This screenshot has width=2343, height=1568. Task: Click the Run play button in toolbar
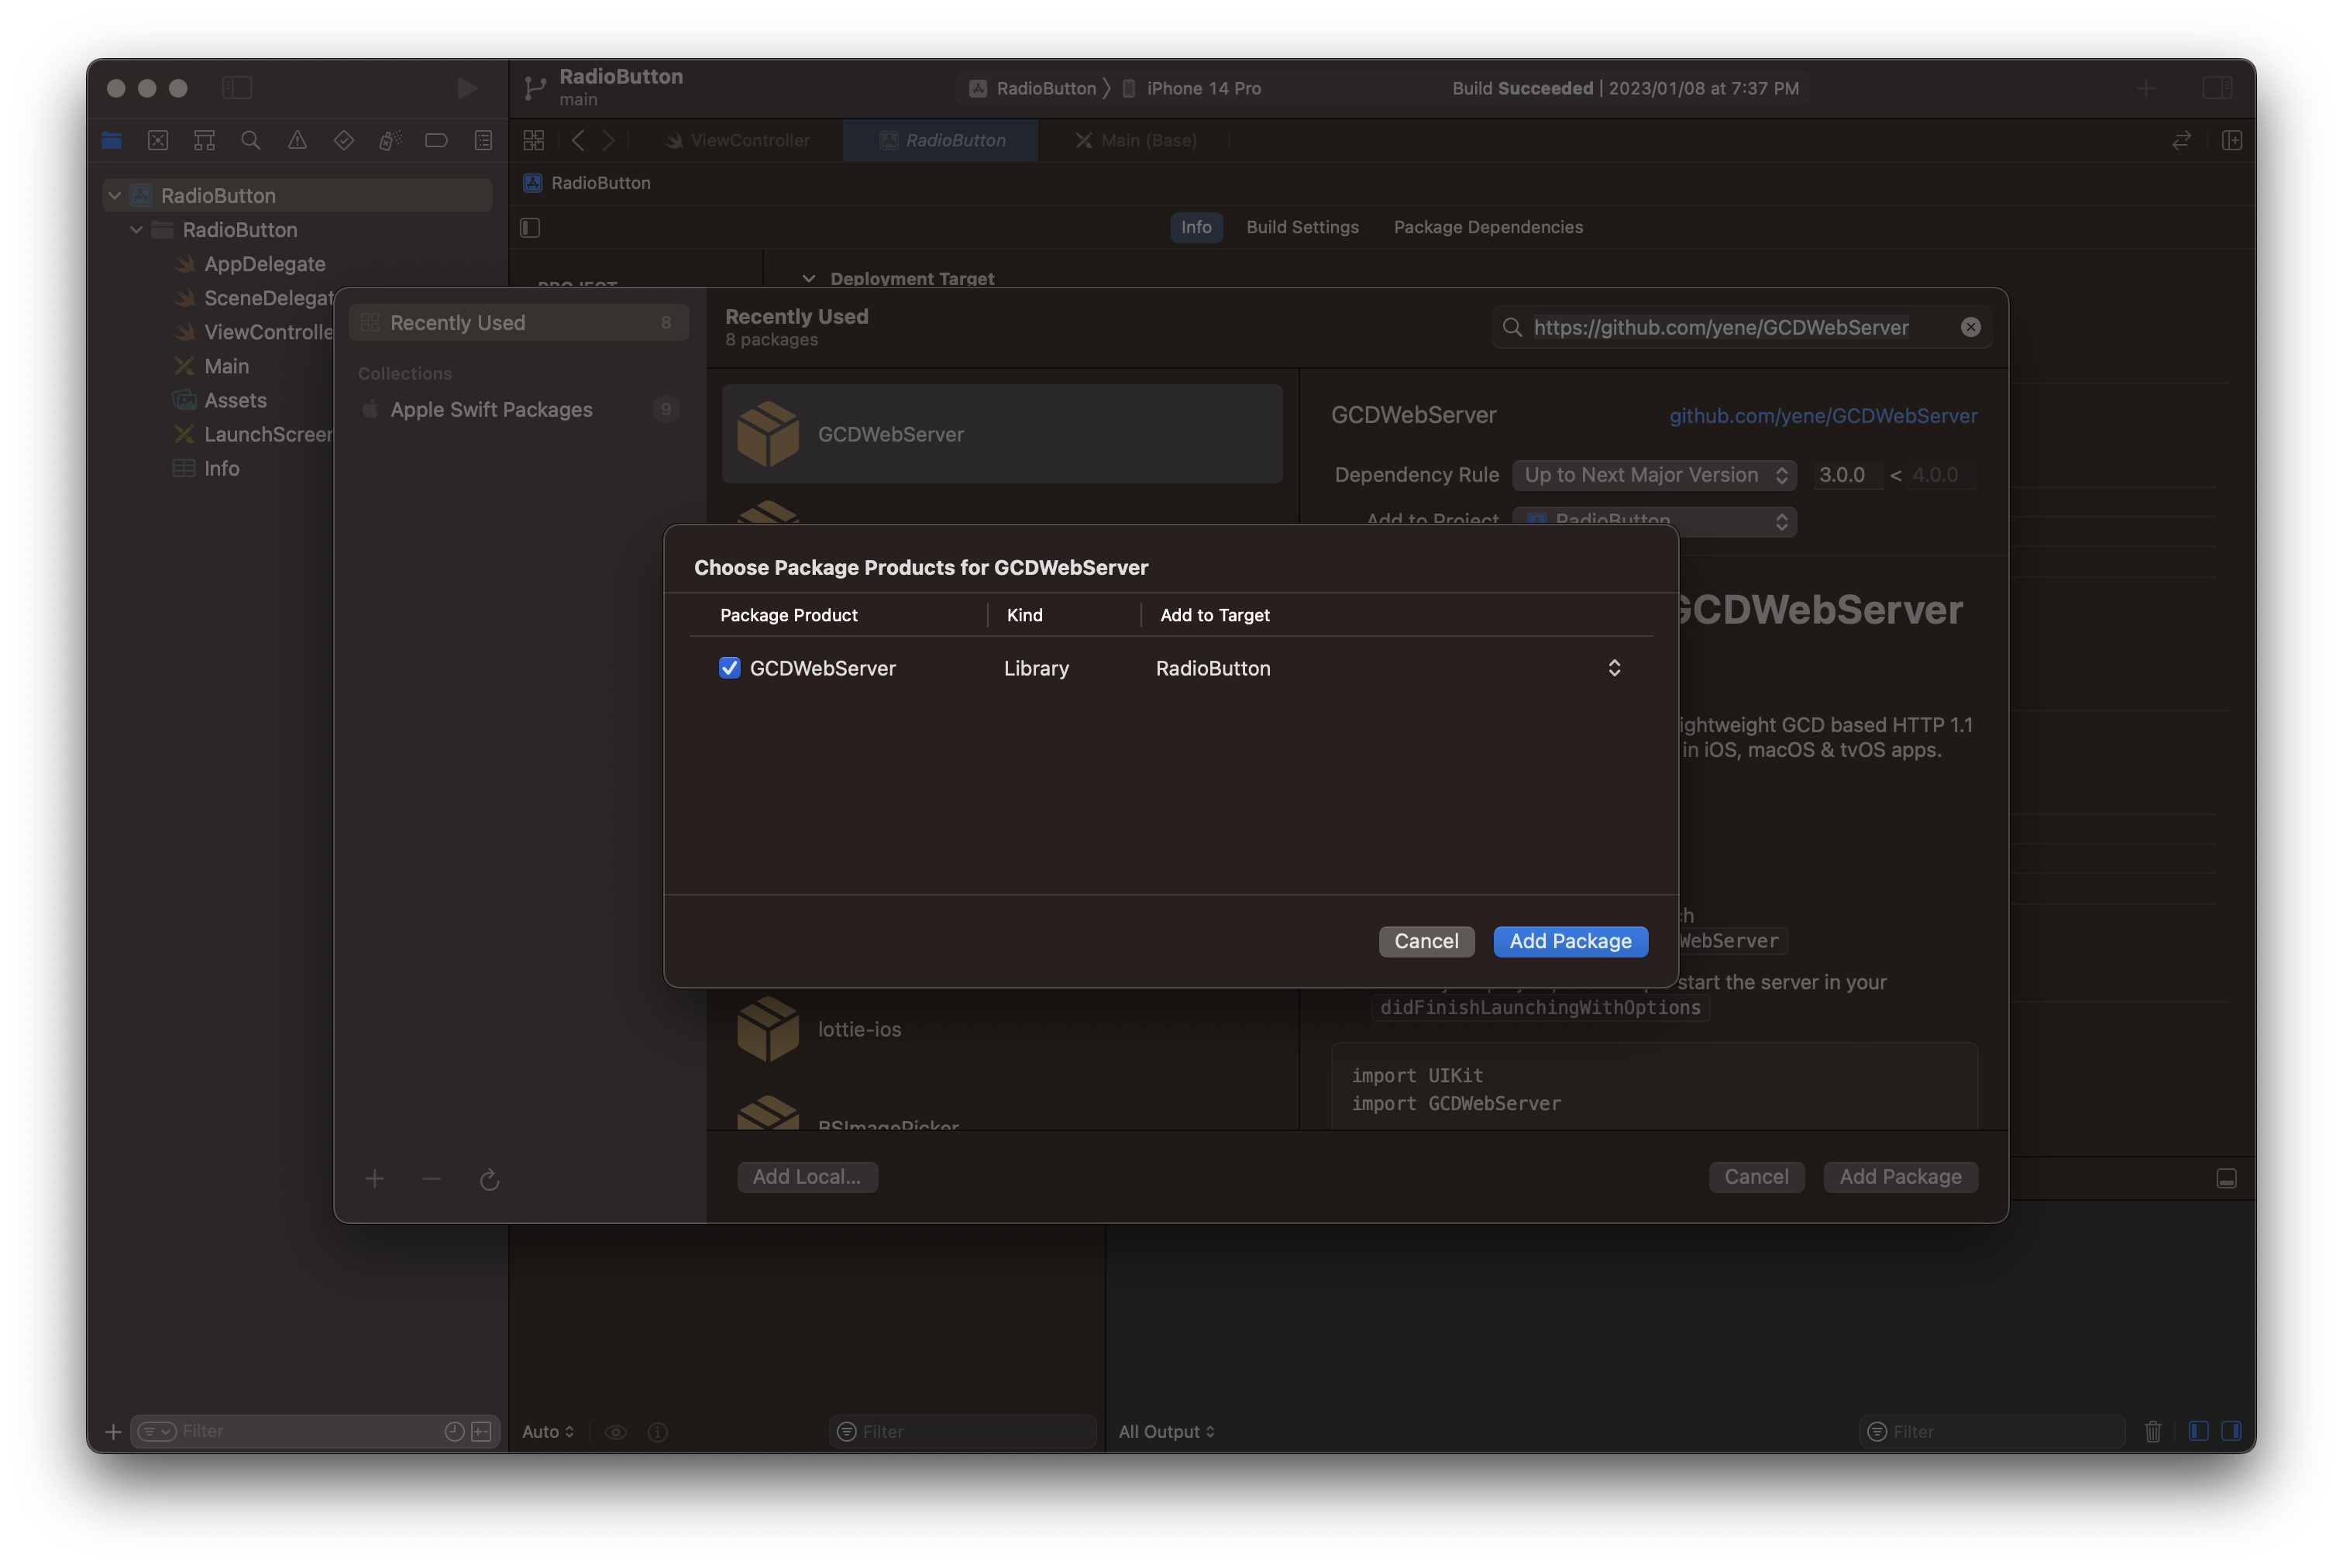coord(467,88)
